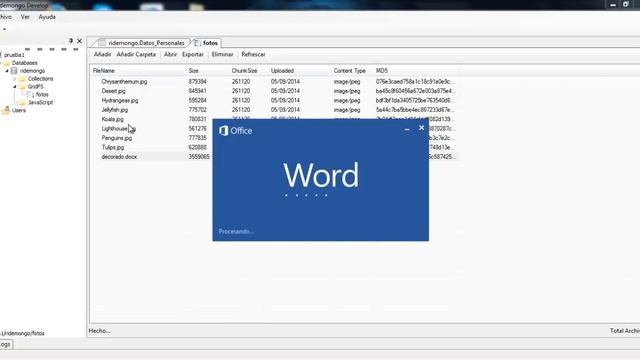Image resolution: width=640 pixels, height=360 pixels.
Task: Open the Ayuda menu
Action: [x=47, y=17]
